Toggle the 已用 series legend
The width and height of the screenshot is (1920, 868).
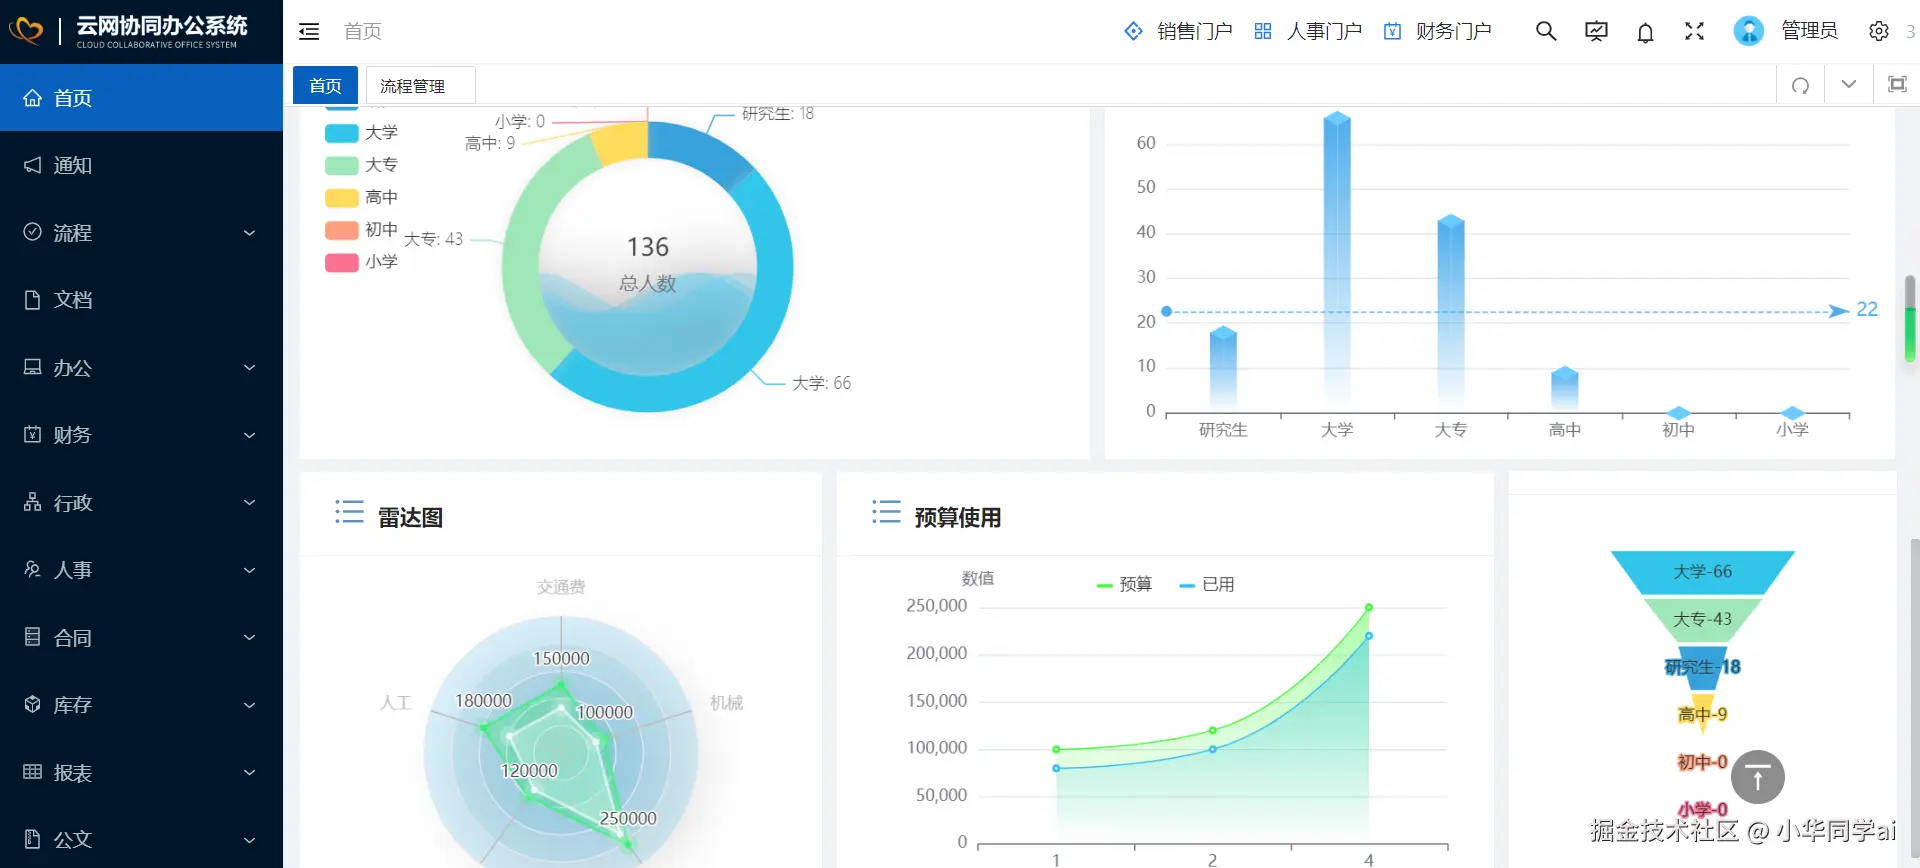[1206, 584]
